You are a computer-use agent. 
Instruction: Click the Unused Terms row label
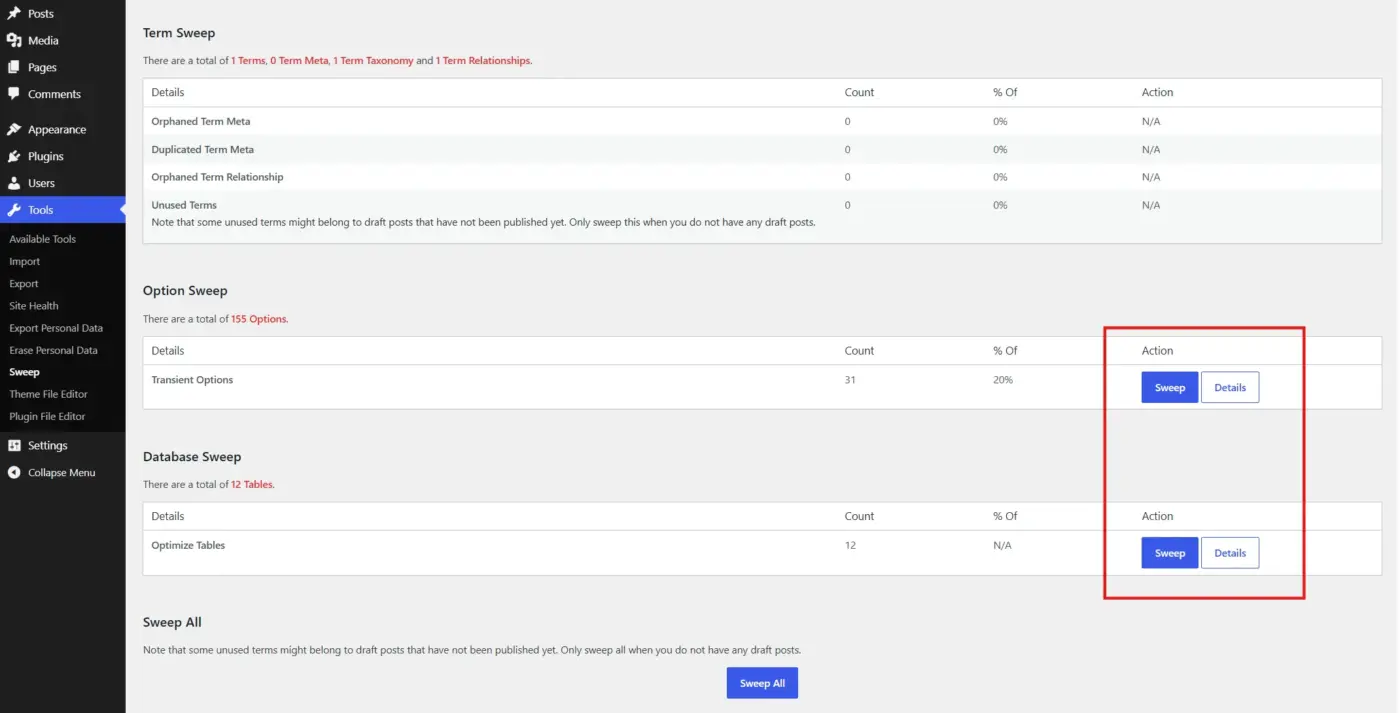tap(184, 205)
